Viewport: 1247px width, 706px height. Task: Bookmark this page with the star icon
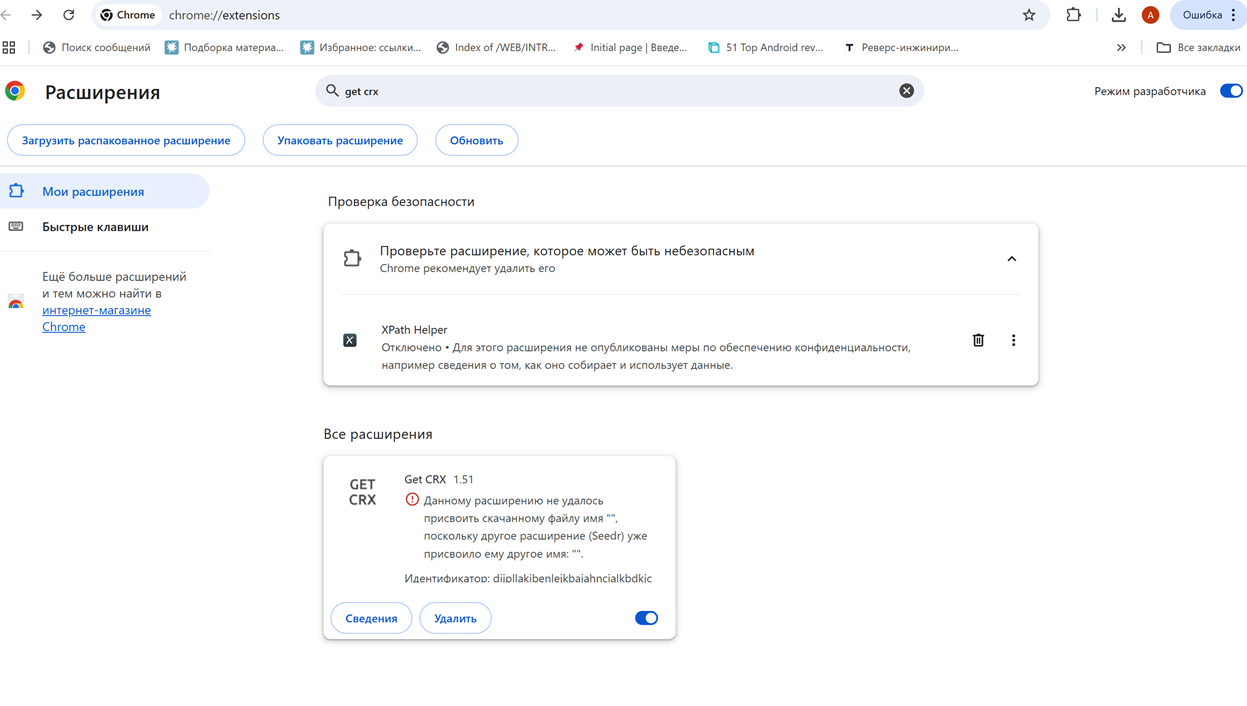tap(1029, 15)
